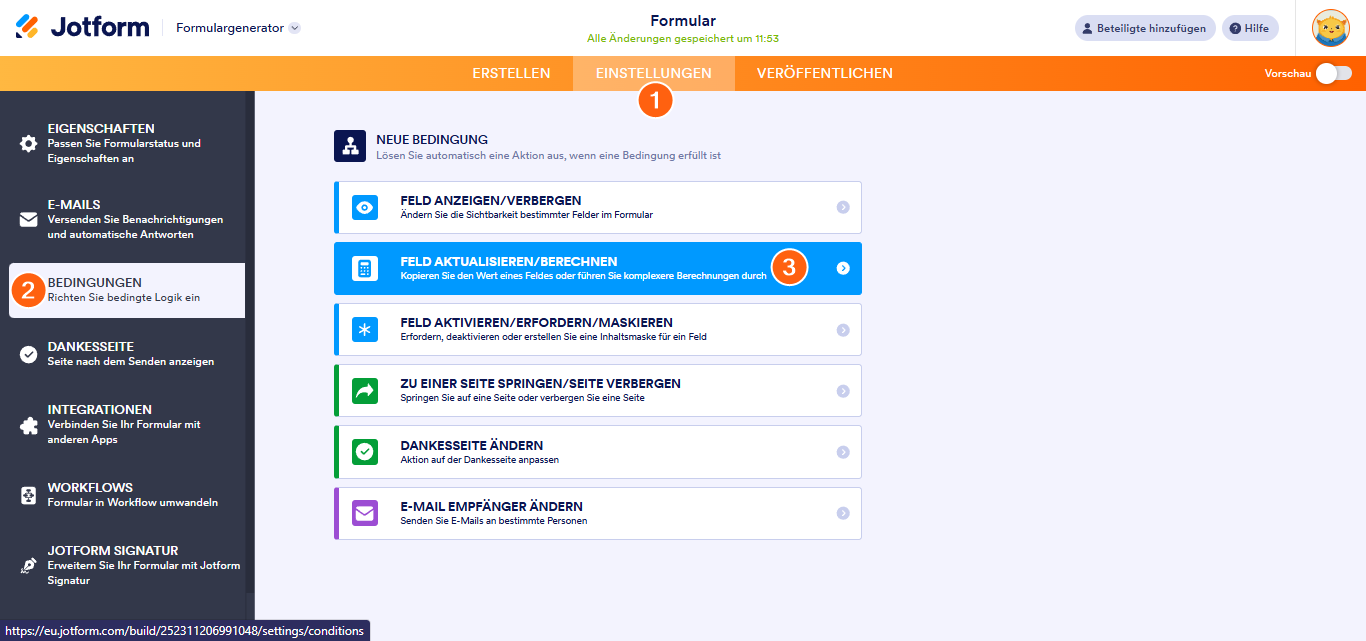Expand arrow for E-Mail Empfänger ändern
This screenshot has width=1366, height=641.
coord(843,514)
